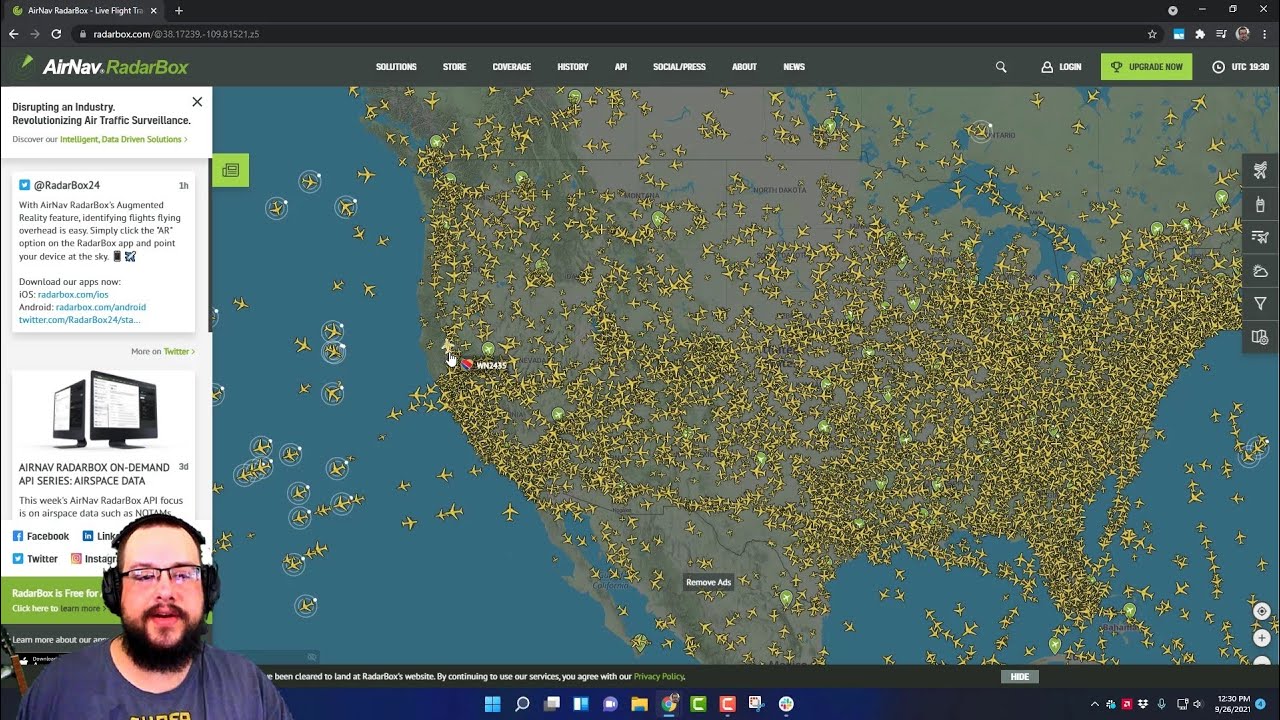Open the Chat camera icon on taskbar
Viewport: 1280px width, 720px height.
(610, 704)
